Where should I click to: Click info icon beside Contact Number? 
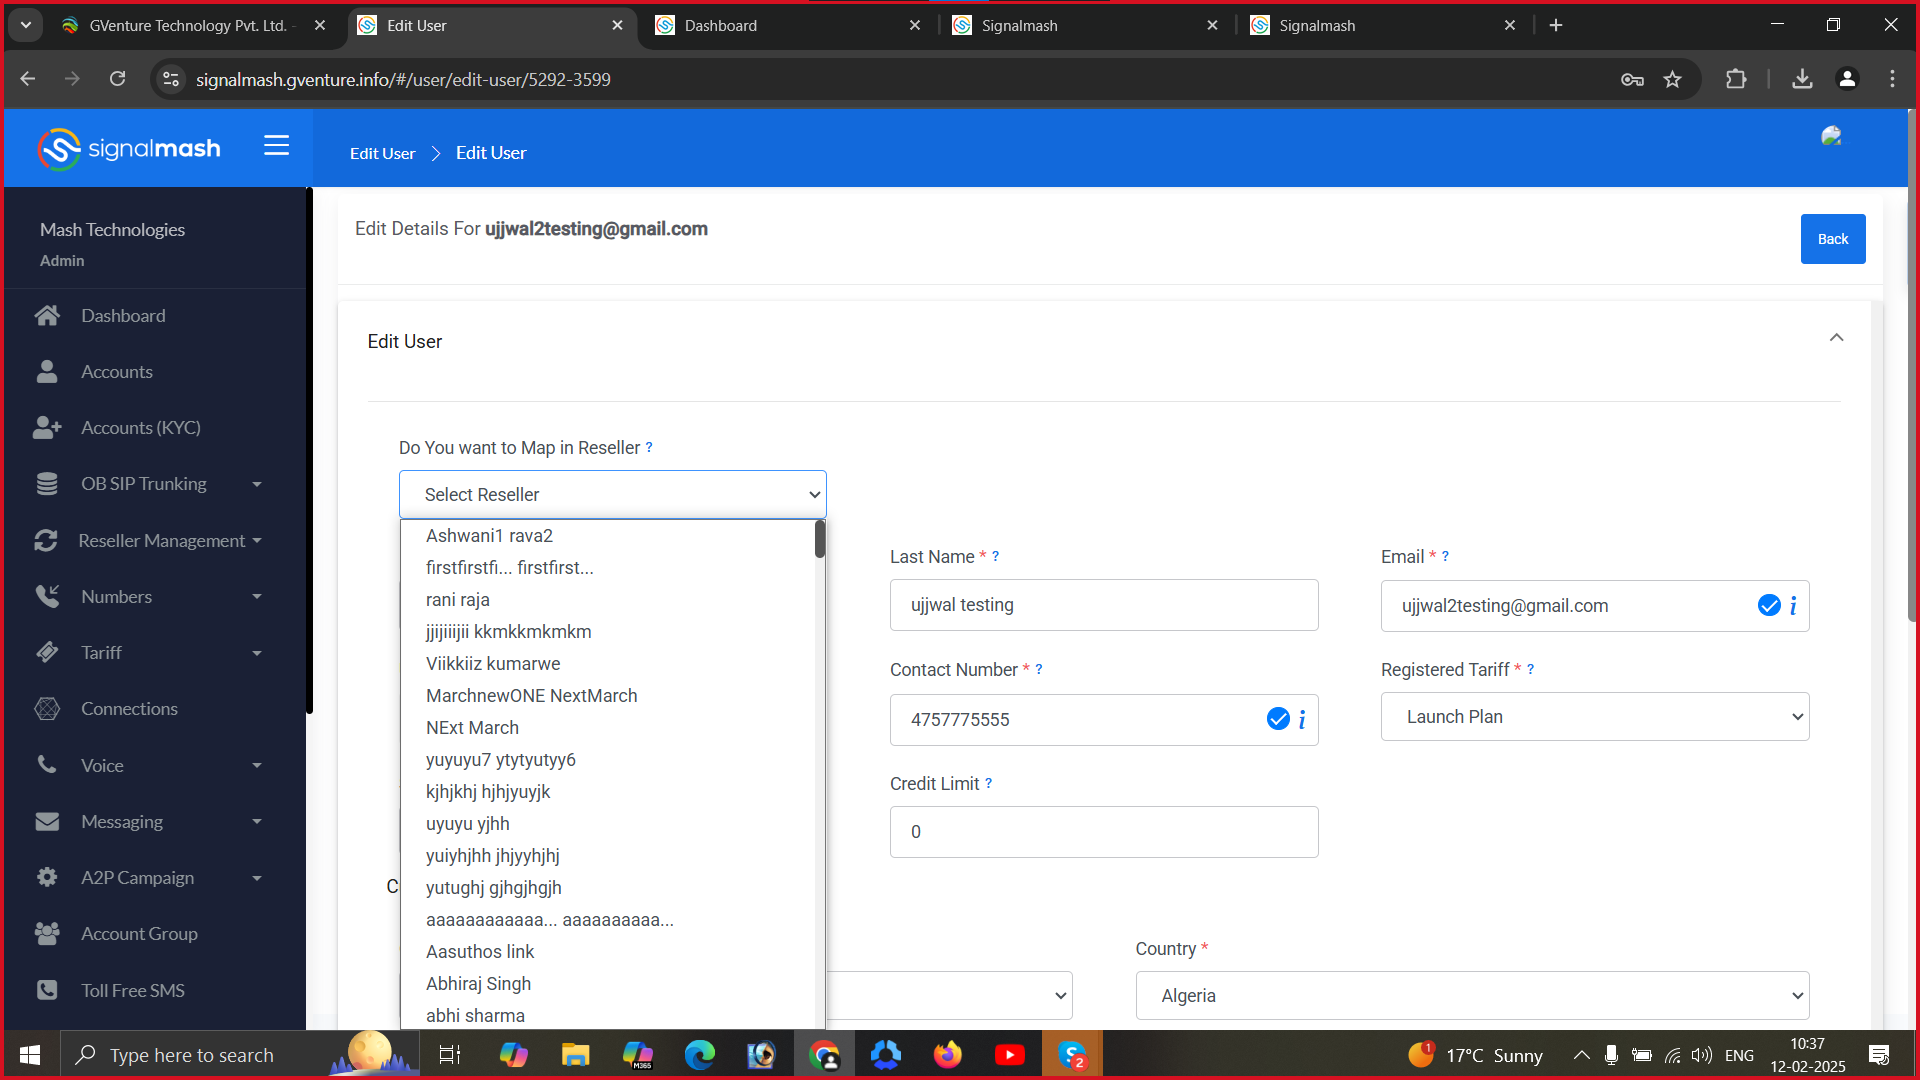pos(1302,720)
